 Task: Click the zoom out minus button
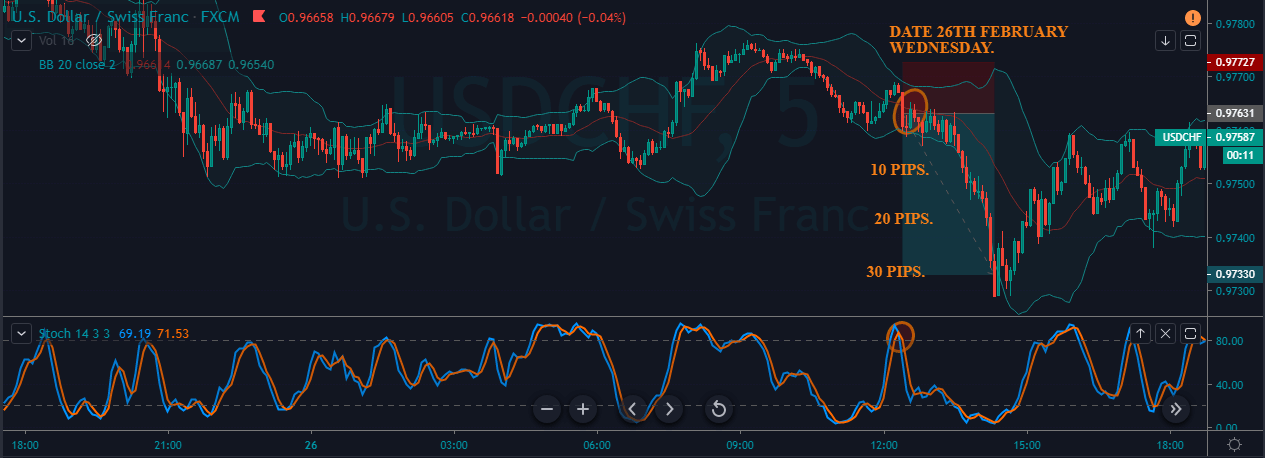pos(547,408)
